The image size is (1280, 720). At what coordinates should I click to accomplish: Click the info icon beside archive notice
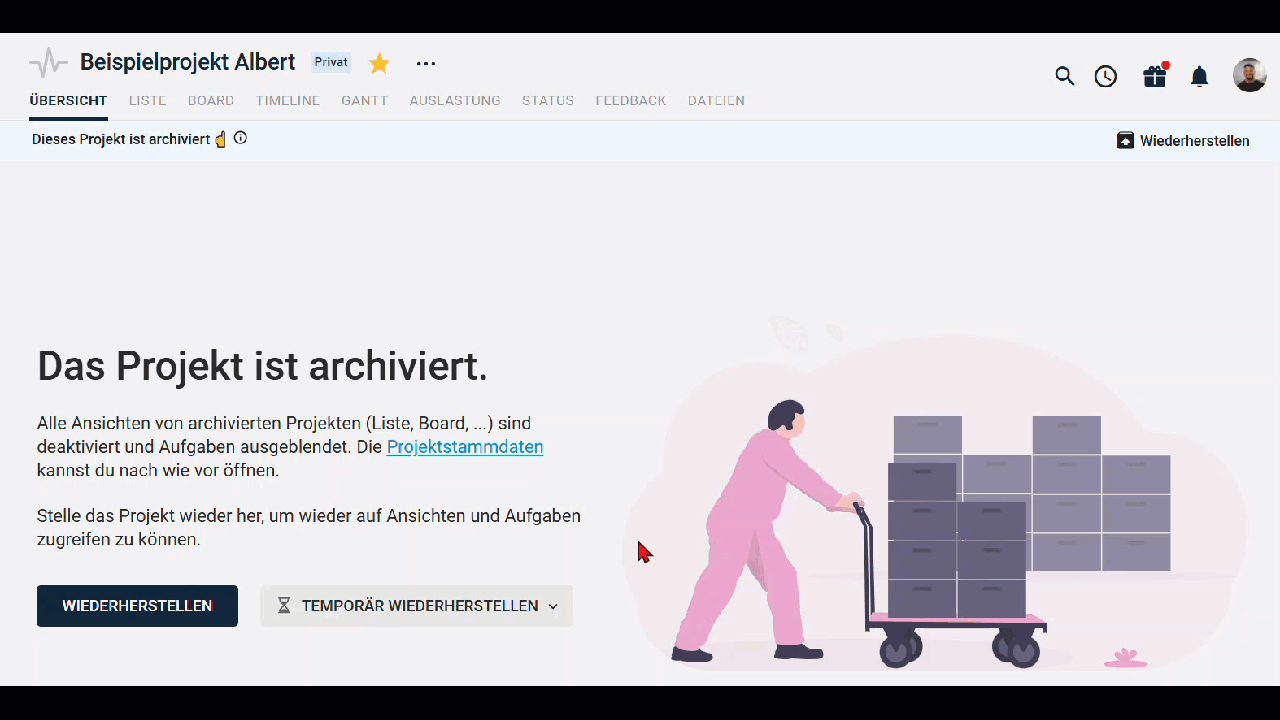(x=240, y=139)
